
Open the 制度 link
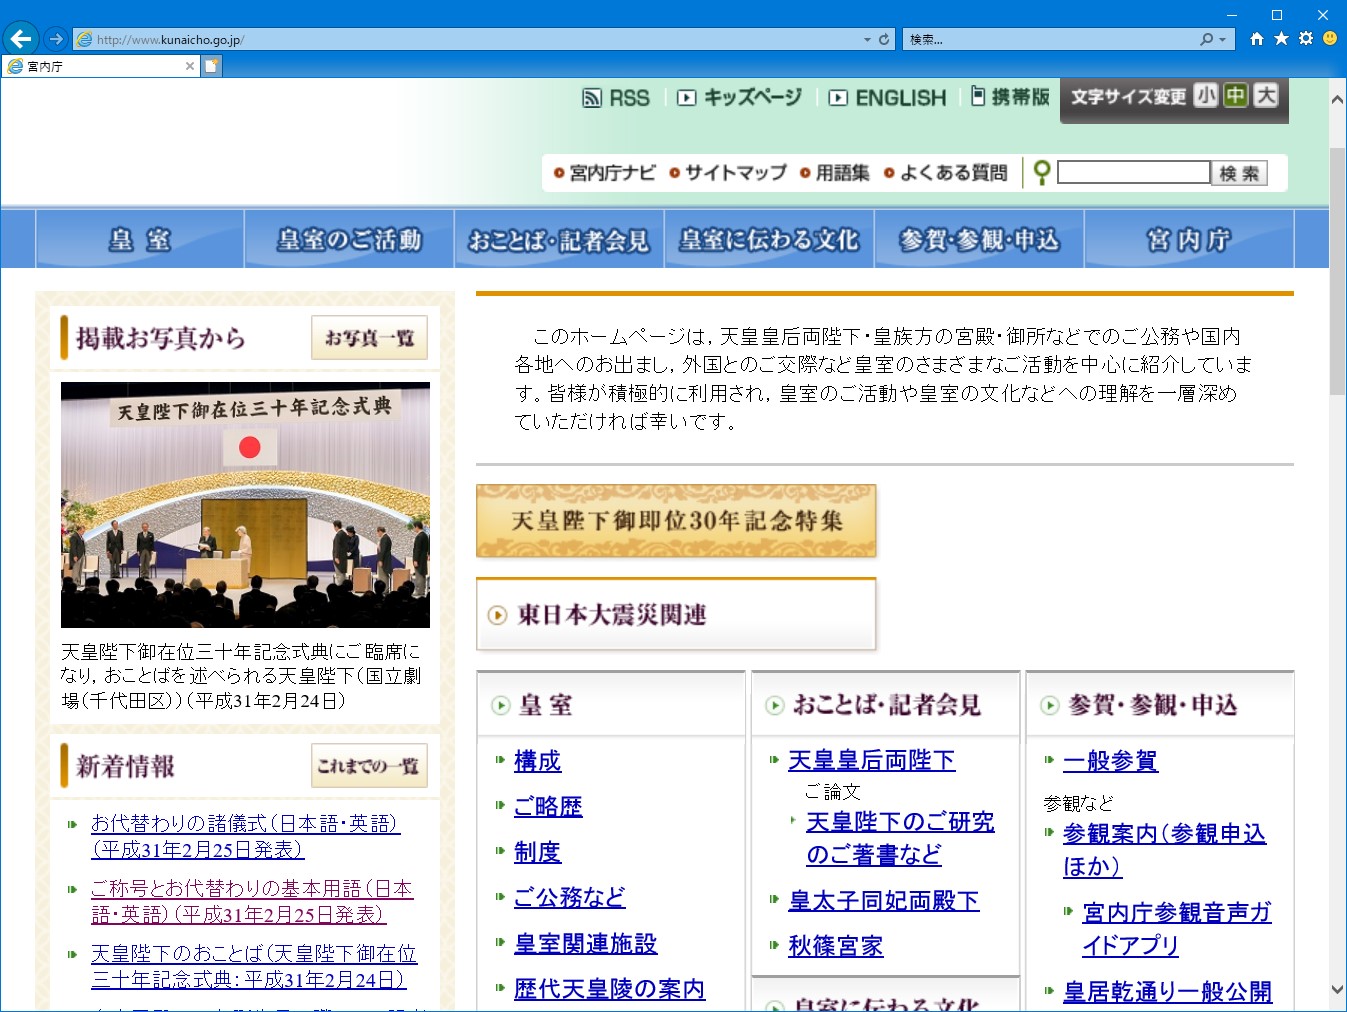(537, 852)
